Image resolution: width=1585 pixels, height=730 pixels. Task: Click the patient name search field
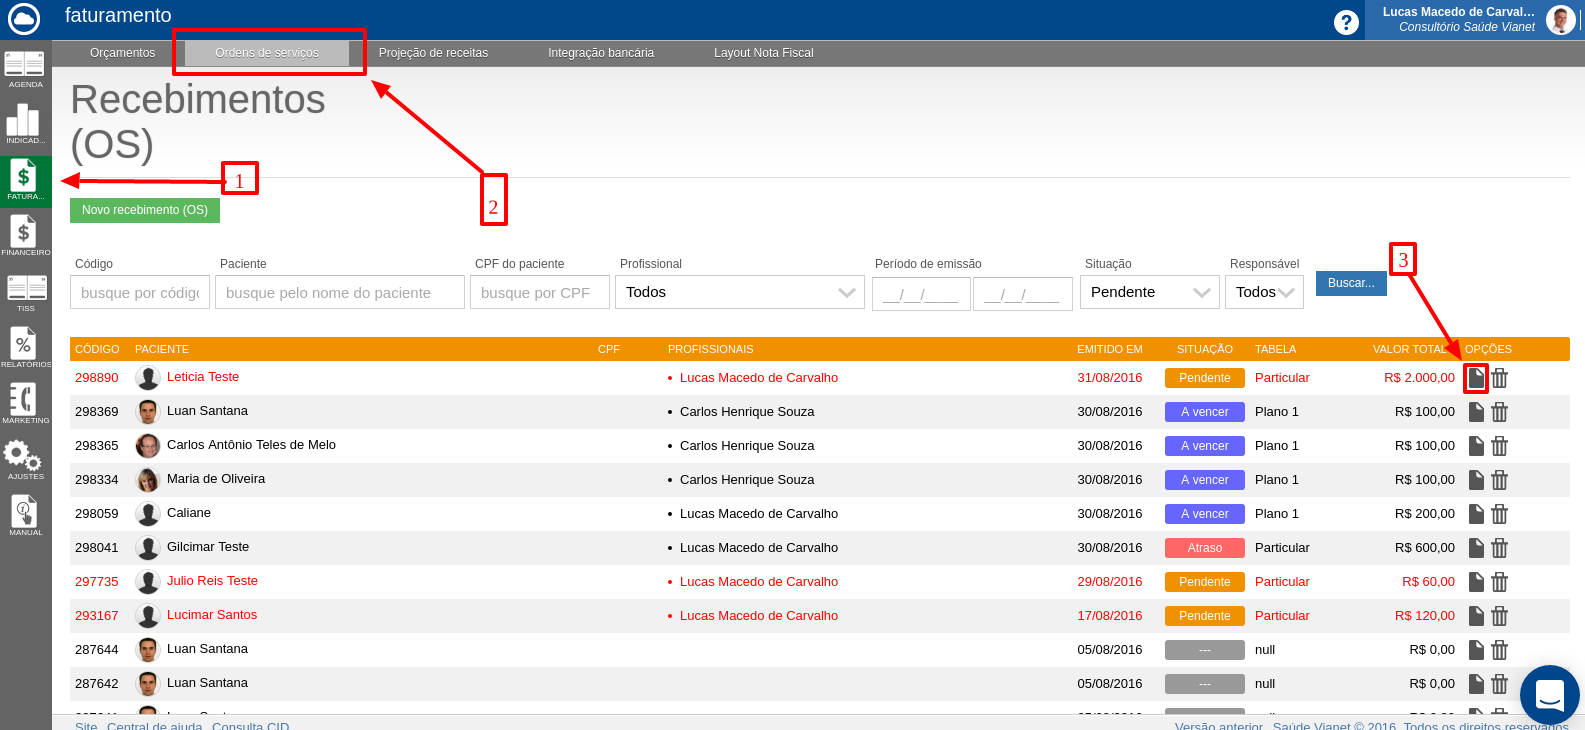pyautogui.click(x=339, y=293)
